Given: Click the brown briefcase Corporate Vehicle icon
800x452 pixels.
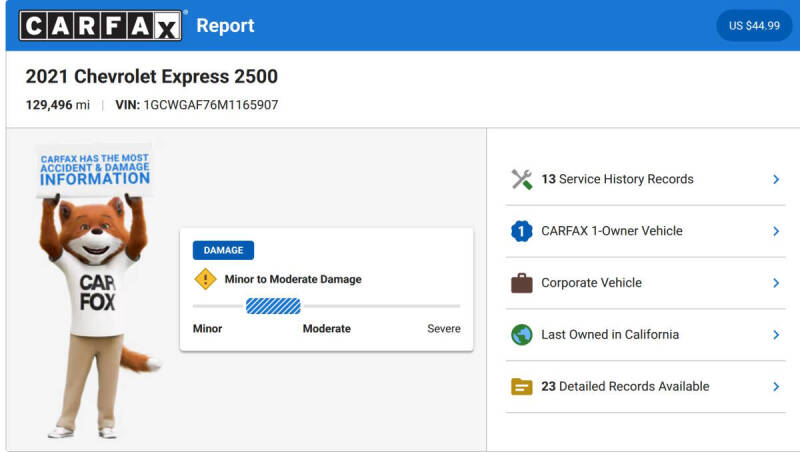Looking at the screenshot, I should click(521, 283).
